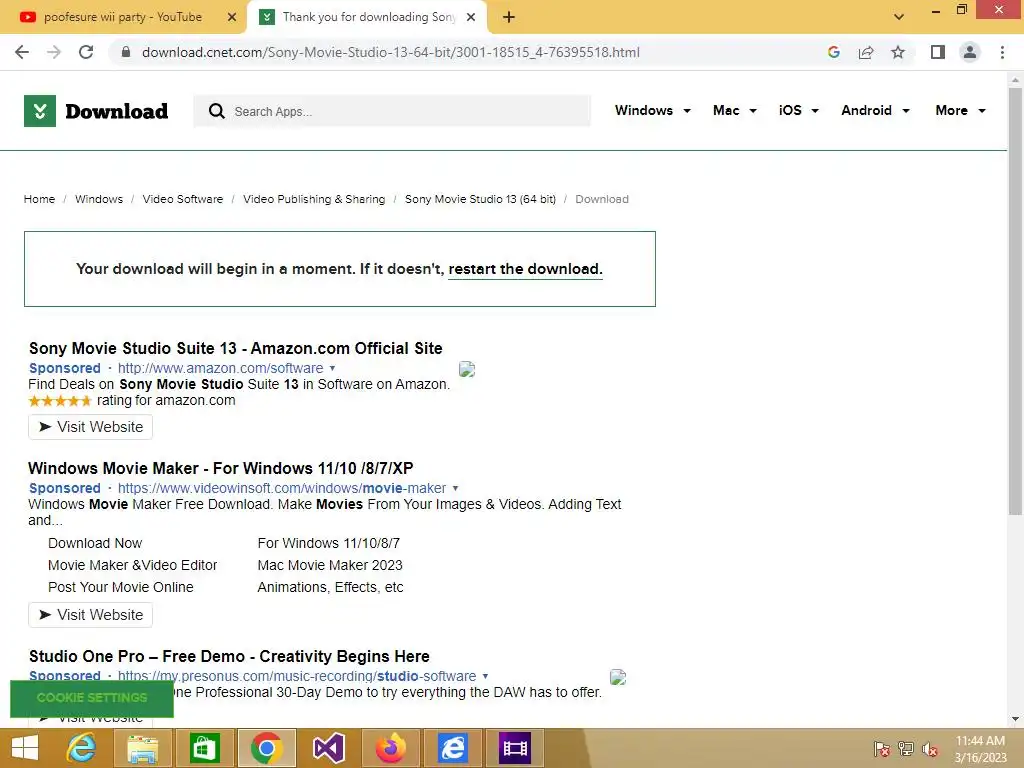Expand the videowinsoft ad URL arrow

pos(455,488)
